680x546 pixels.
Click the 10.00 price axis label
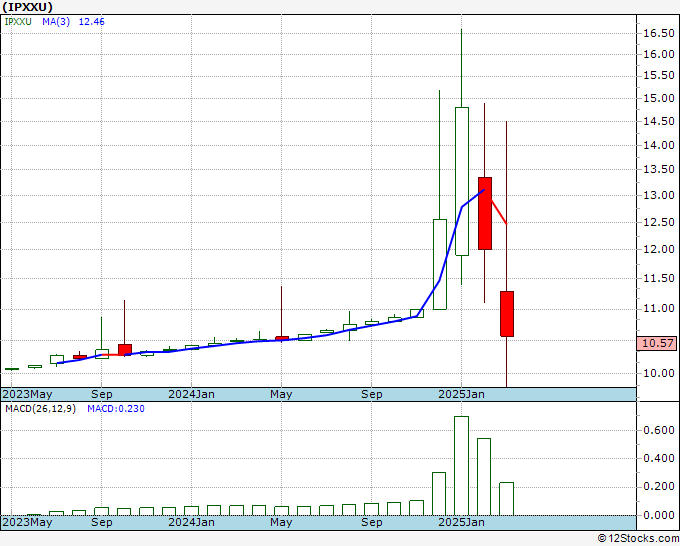[x=659, y=373]
